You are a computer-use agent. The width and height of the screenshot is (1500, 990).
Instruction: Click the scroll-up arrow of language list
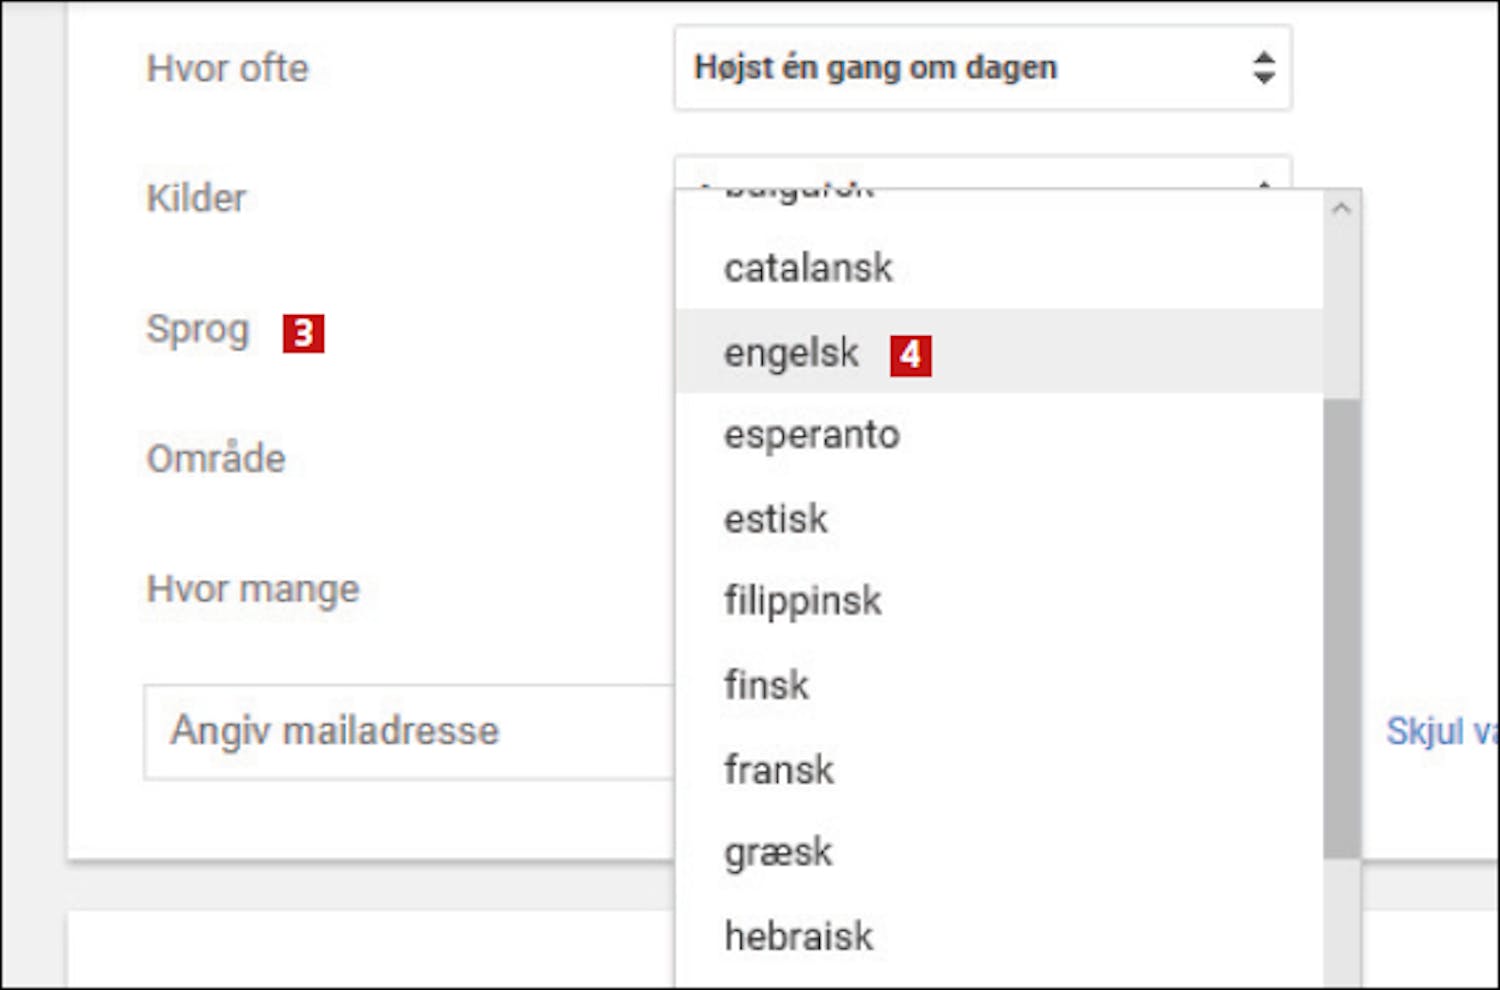1342,209
